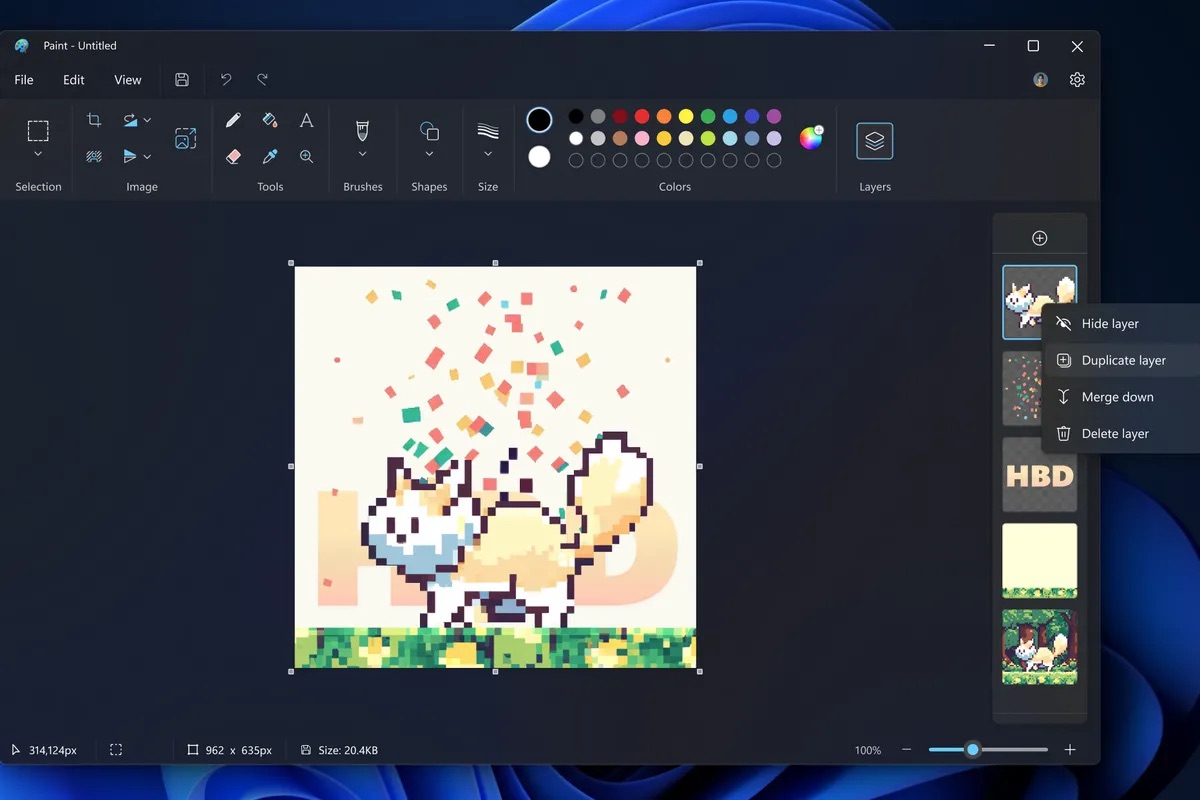The image size is (1200, 800).
Task: Add a new layer with the plus button
Action: 1039,237
